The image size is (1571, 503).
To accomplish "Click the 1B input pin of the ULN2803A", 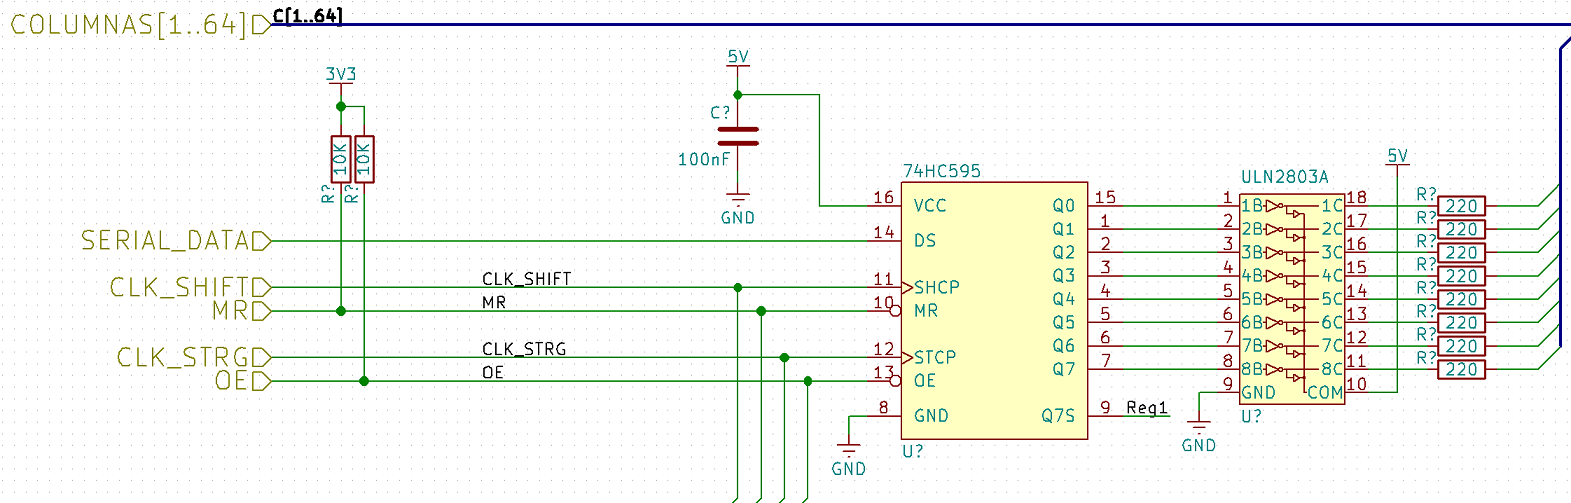I will coord(1252,206).
